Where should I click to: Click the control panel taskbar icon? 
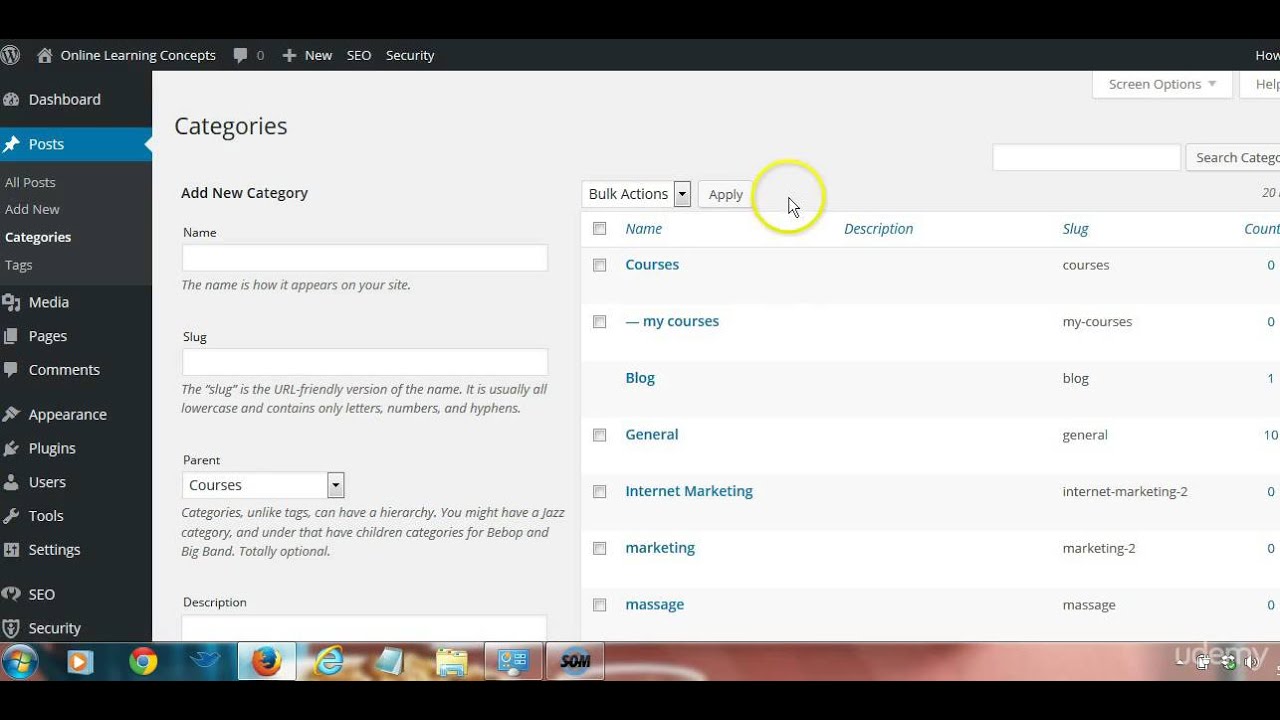(x=513, y=661)
